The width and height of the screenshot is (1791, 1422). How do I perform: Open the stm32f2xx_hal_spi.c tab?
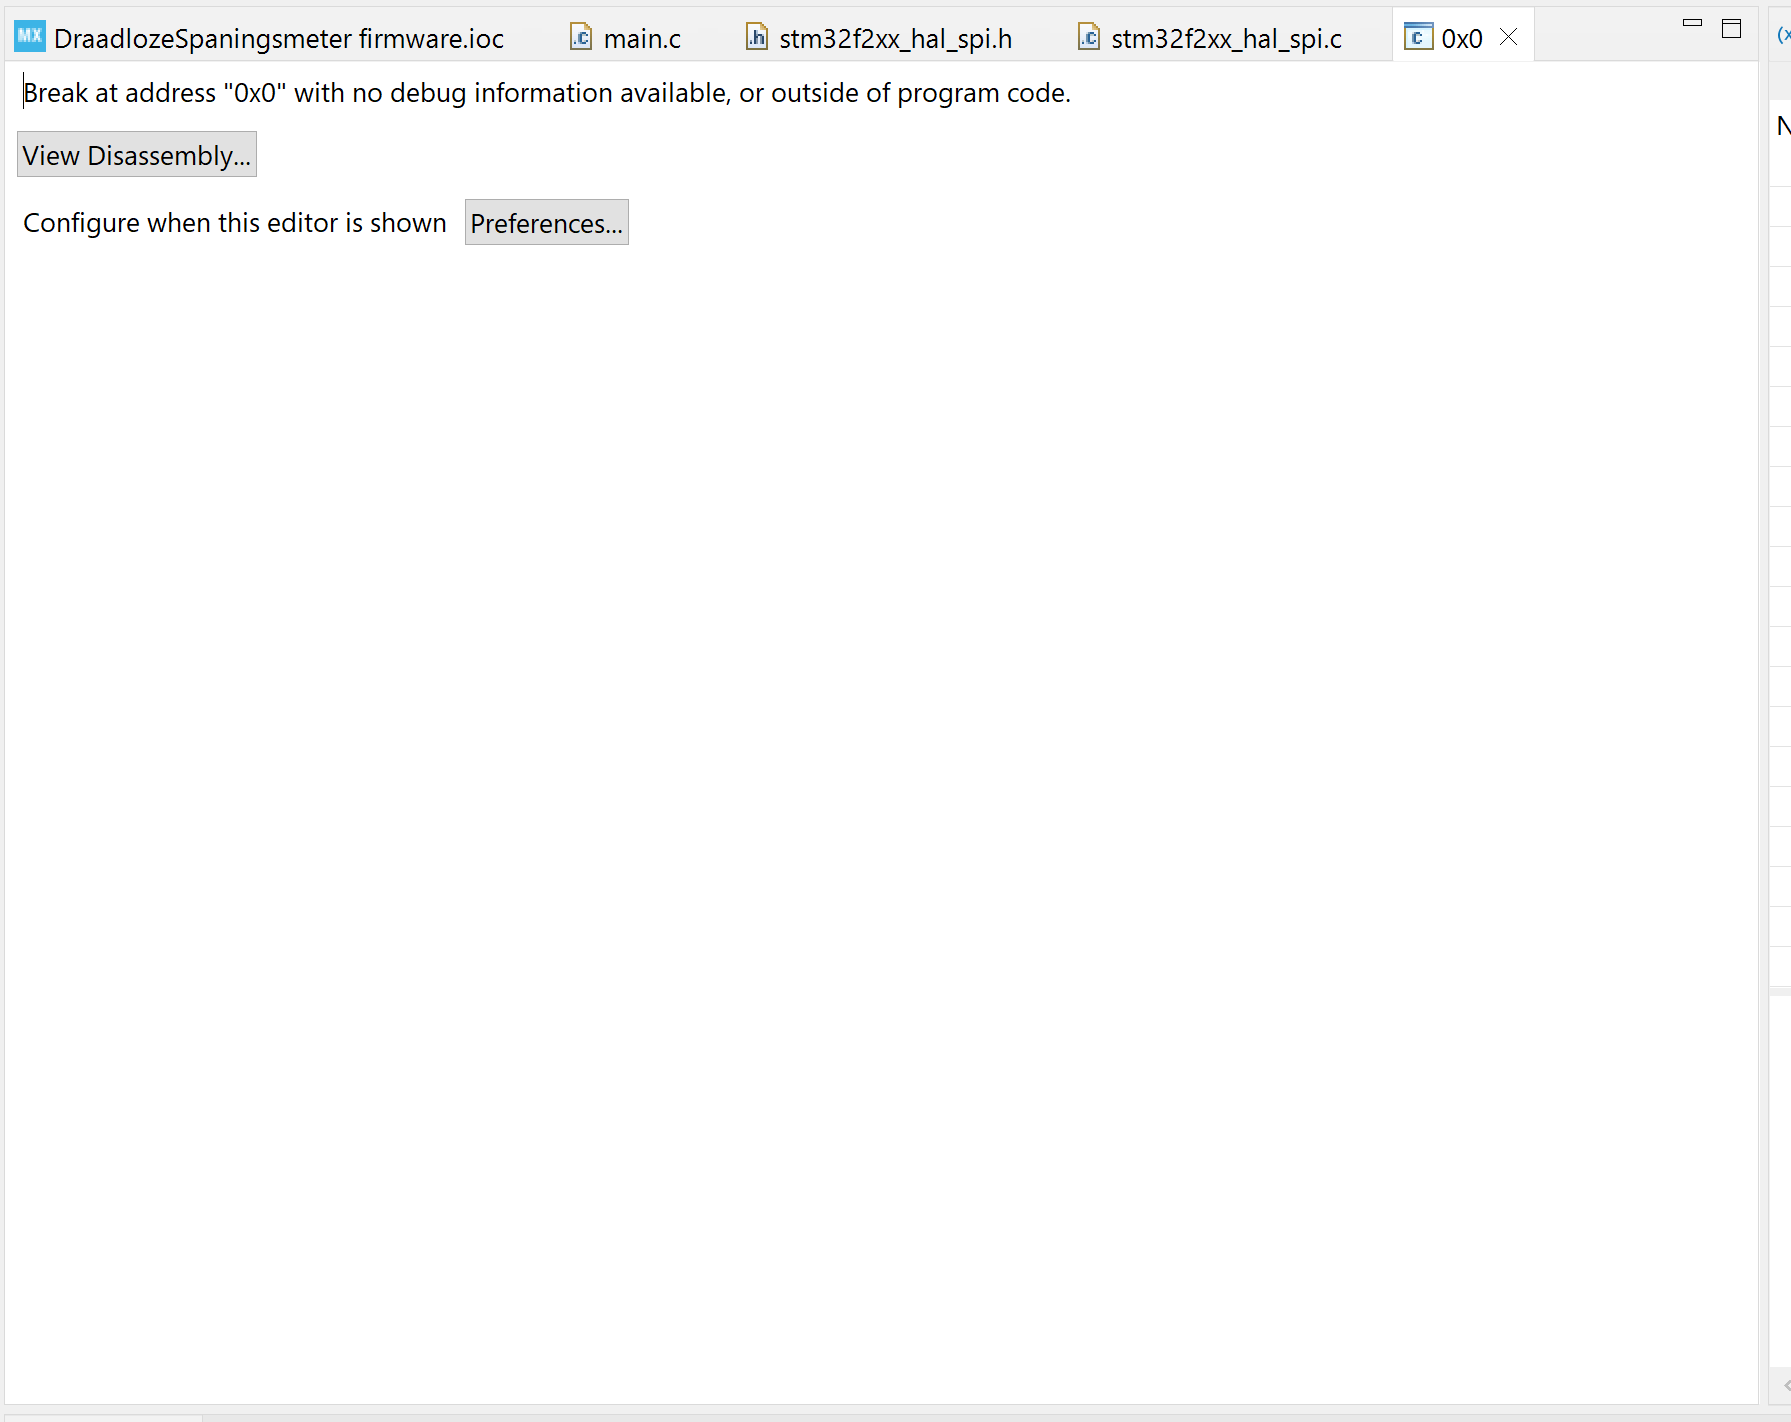tap(1227, 39)
